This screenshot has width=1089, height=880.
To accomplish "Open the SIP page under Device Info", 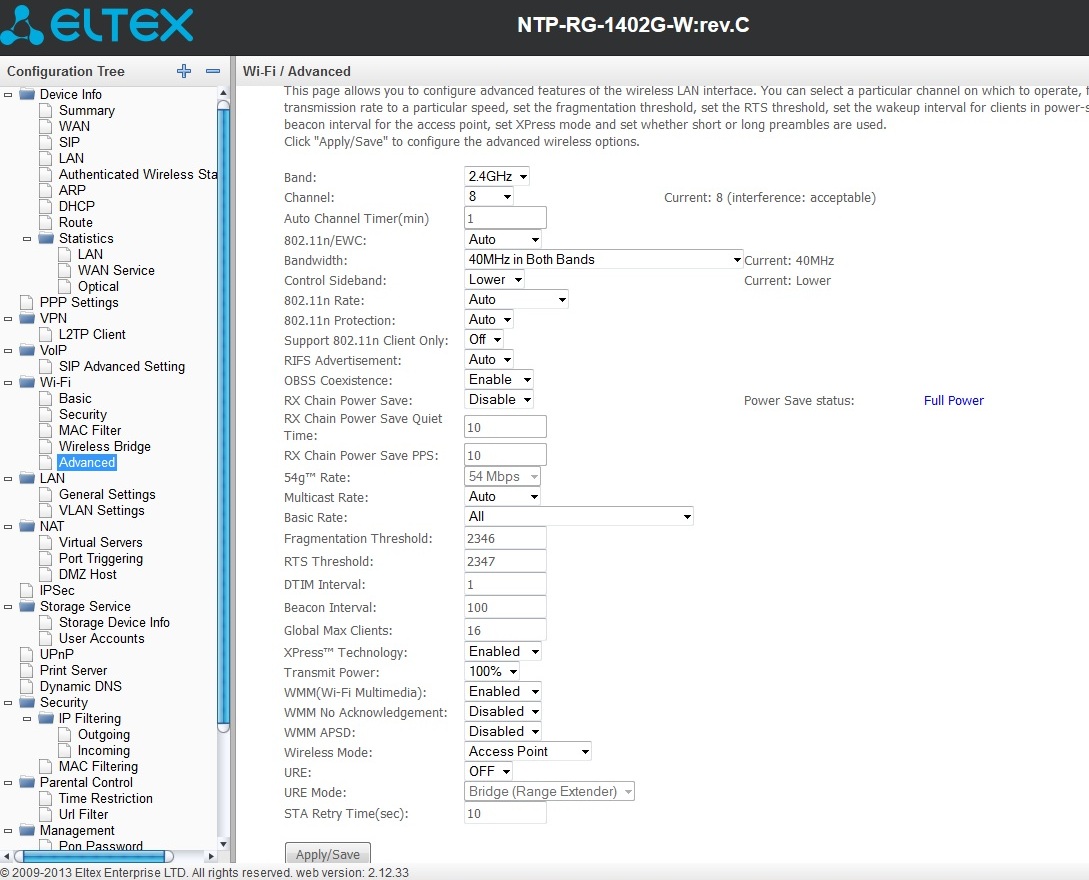I will (69, 142).
